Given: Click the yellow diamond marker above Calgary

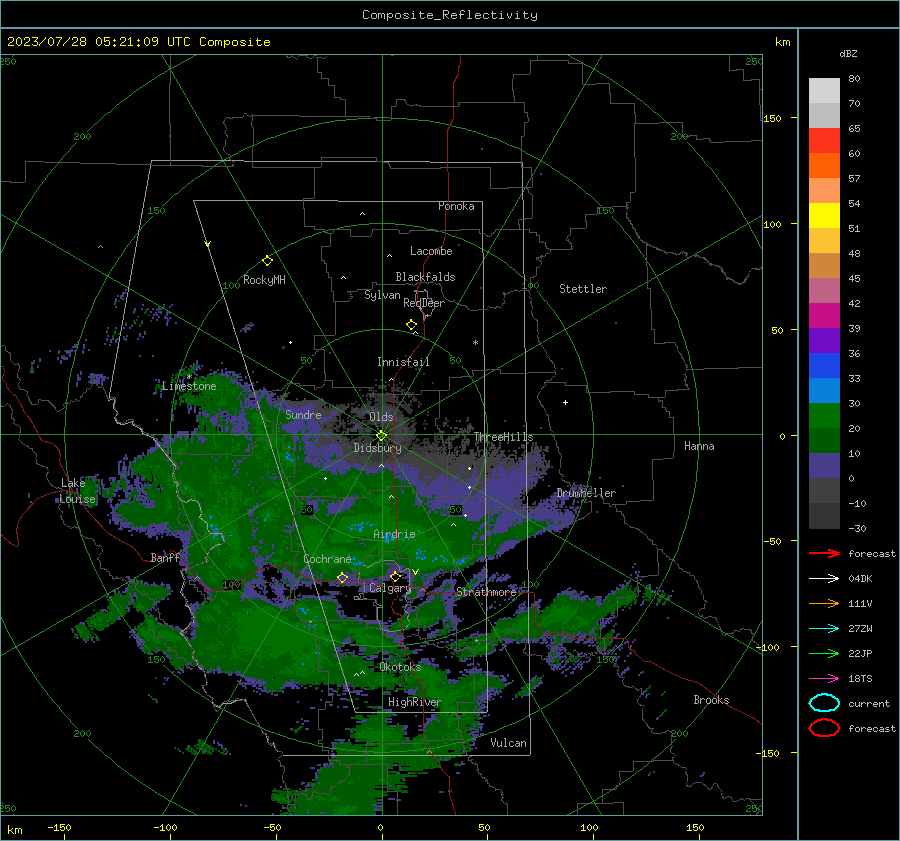Looking at the screenshot, I should pos(395,576).
